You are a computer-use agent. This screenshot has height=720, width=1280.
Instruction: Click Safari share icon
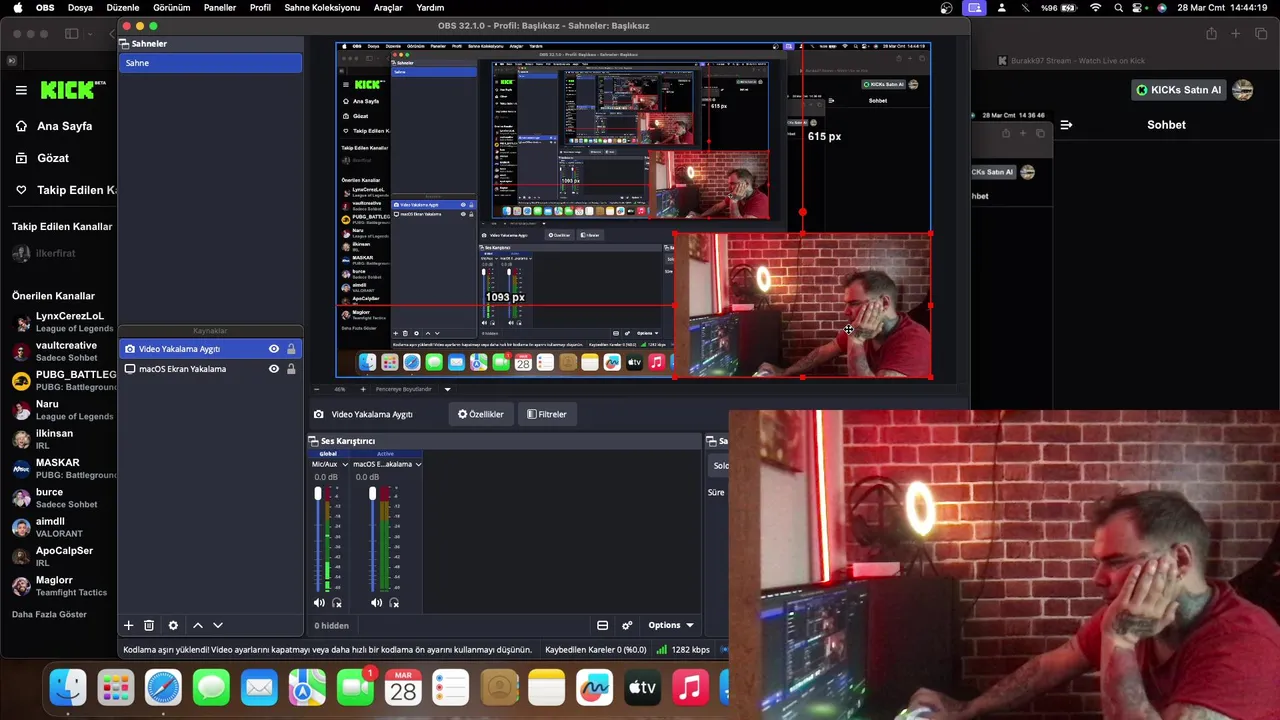coord(1211,33)
